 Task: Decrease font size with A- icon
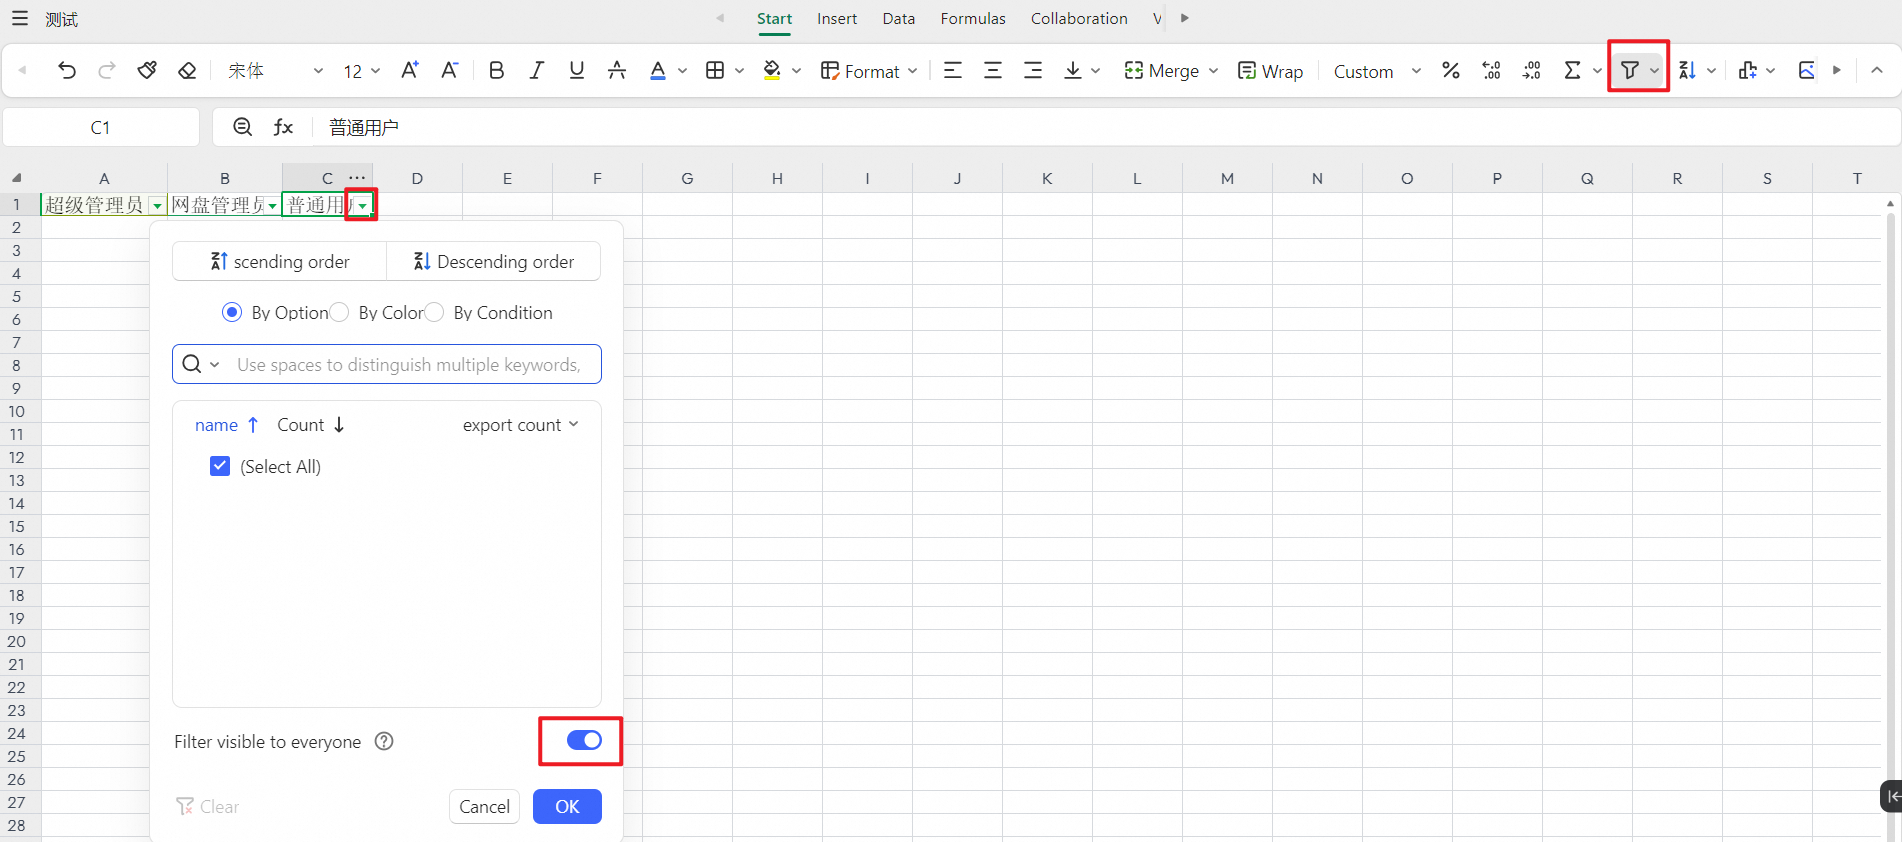[450, 70]
